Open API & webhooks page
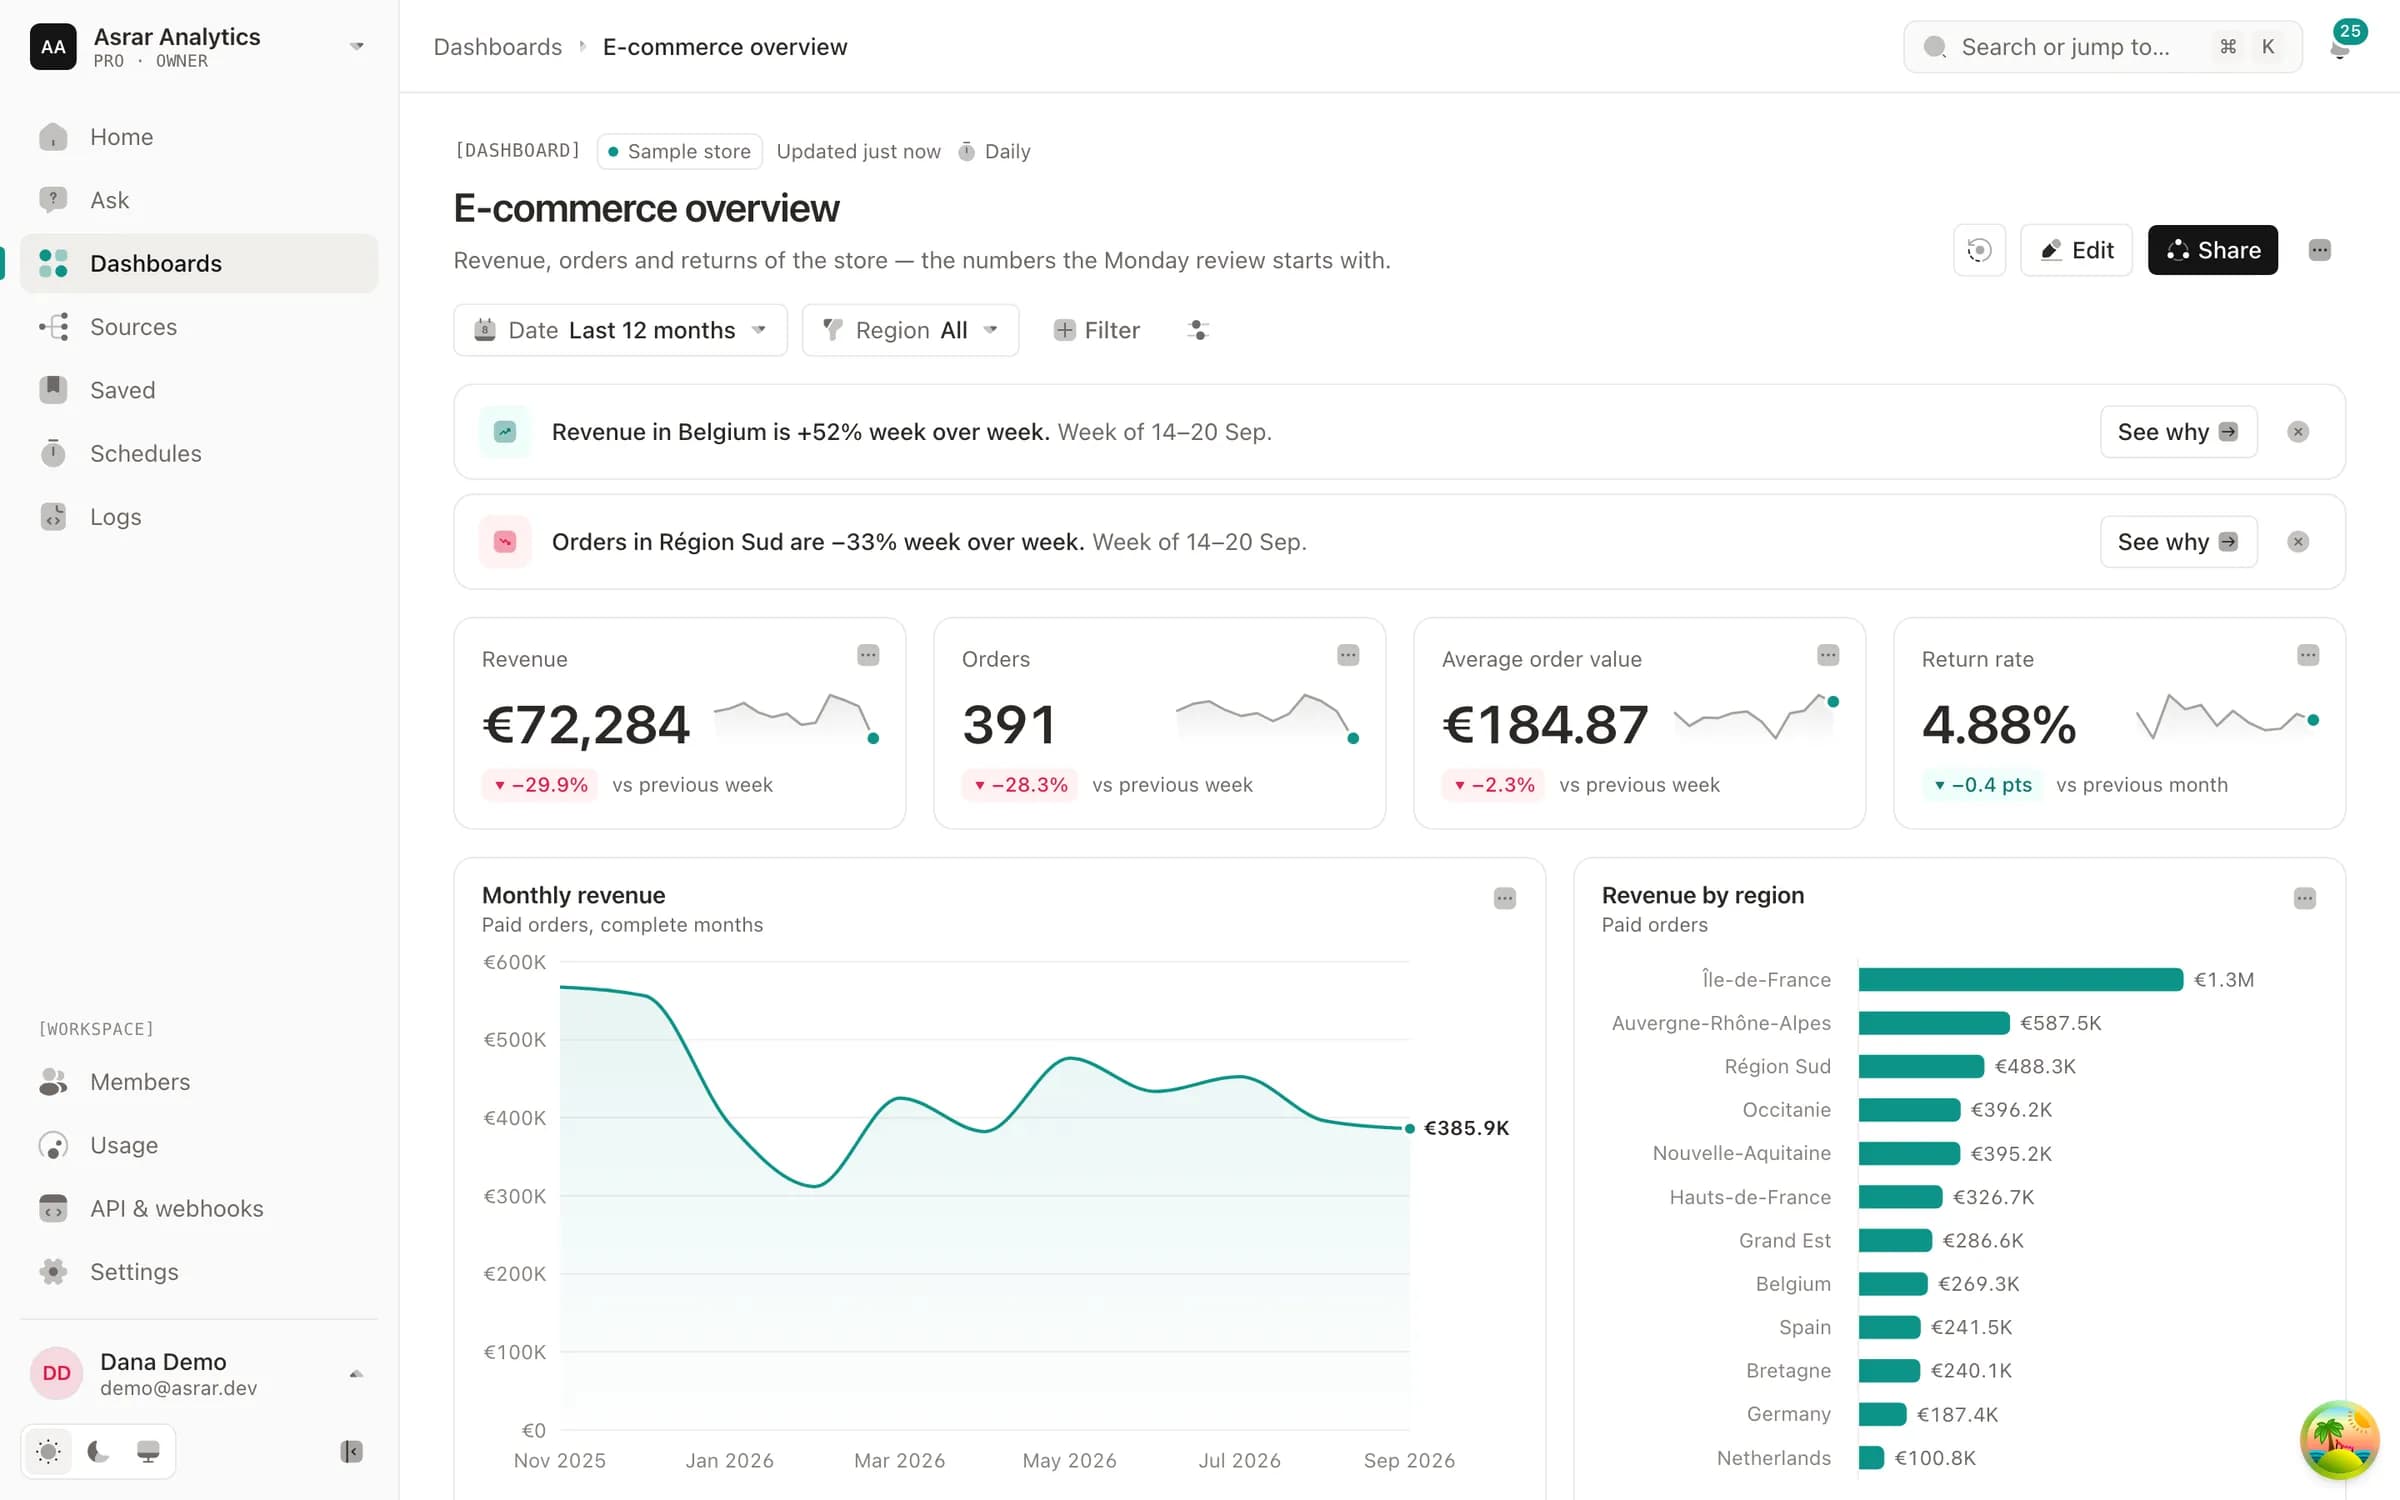Image resolution: width=2400 pixels, height=1500 pixels. click(198, 1208)
